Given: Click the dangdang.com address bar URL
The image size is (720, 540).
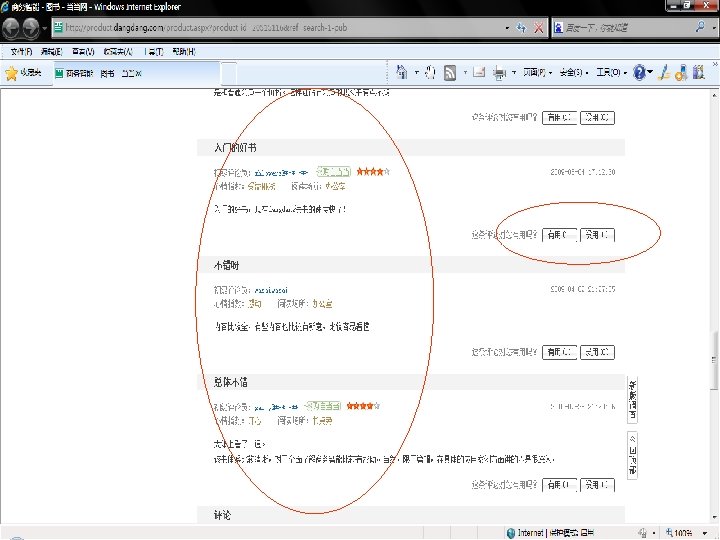Looking at the screenshot, I should (207, 28).
